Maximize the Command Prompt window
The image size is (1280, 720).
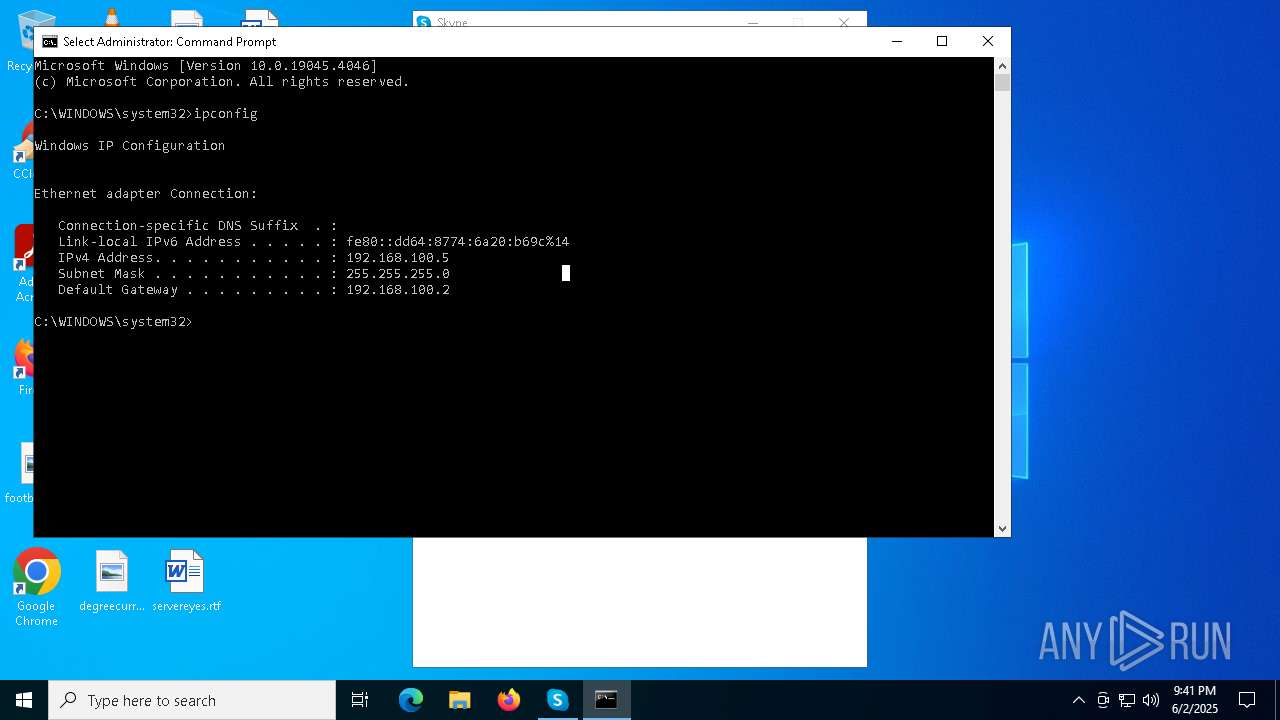pyautogui.click(x=941, y=41)
